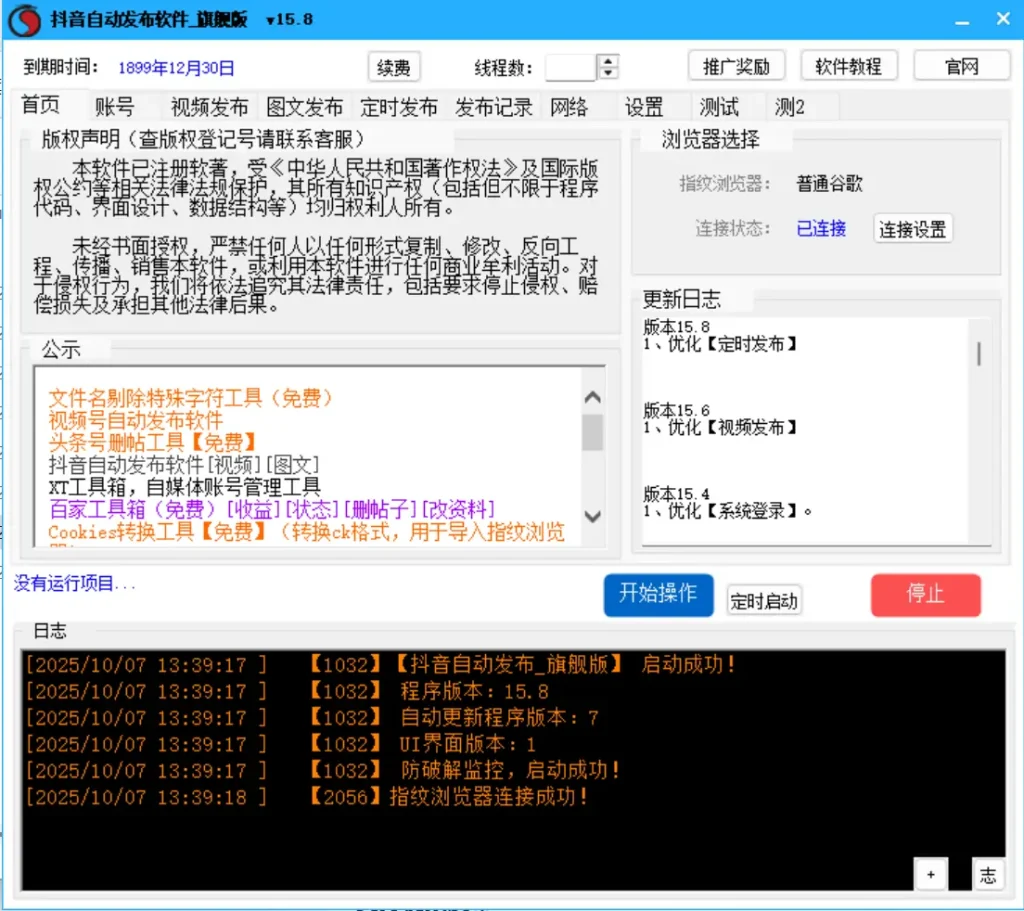The height and width of the screenshot is (911, 1024).
Task: Open the 视频号自动发布软件 announcement link
Action: (x=136, y=420)
